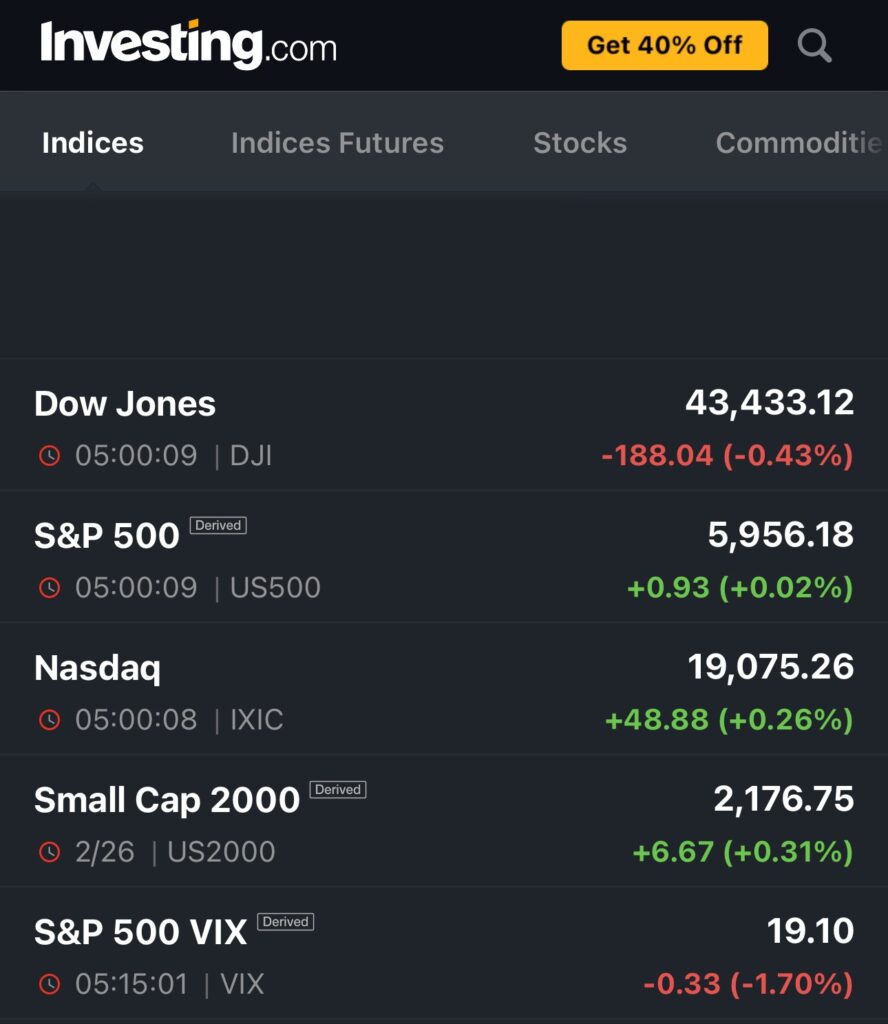Click the Nasdaq clock icon

click(x=49, y=720)
